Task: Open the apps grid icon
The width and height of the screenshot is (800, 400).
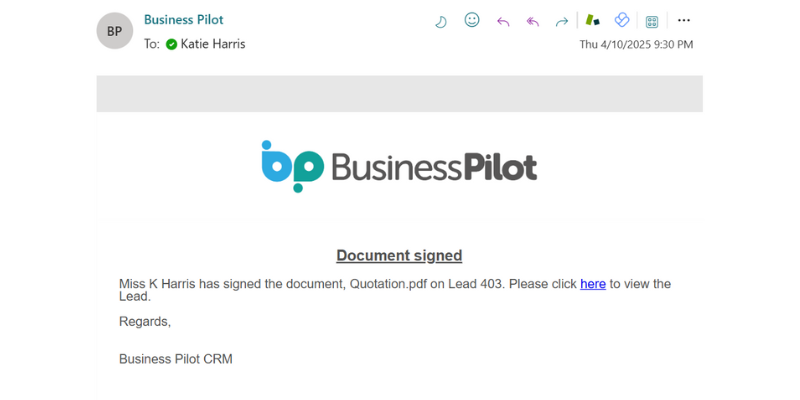Action: coord(652,21)
